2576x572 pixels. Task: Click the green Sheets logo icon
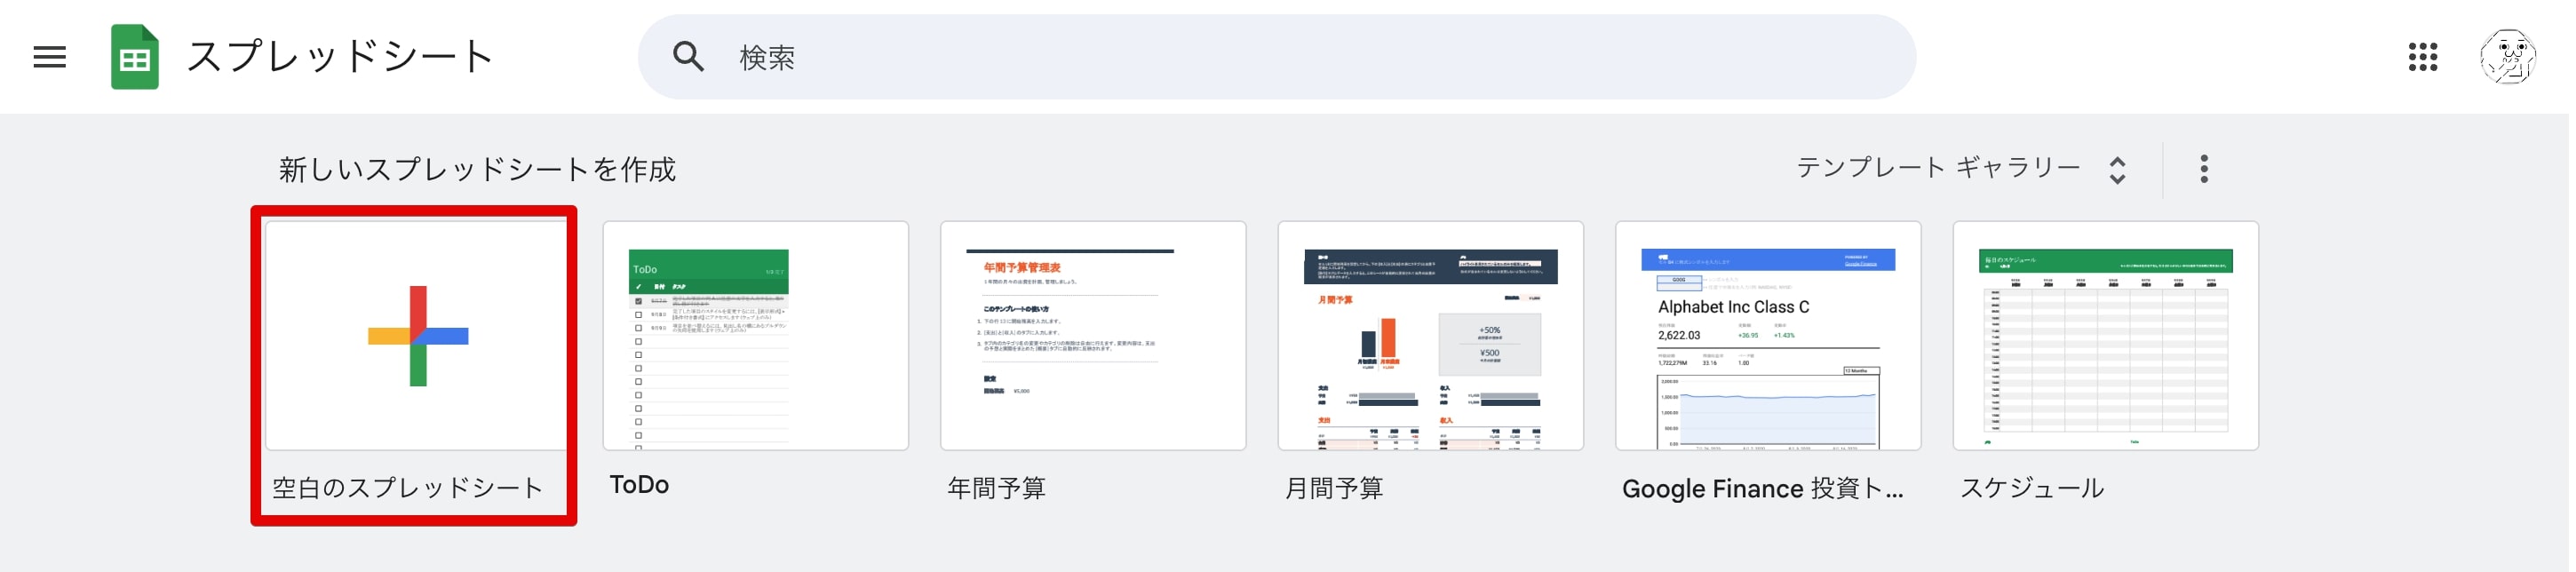coord(135,57)
